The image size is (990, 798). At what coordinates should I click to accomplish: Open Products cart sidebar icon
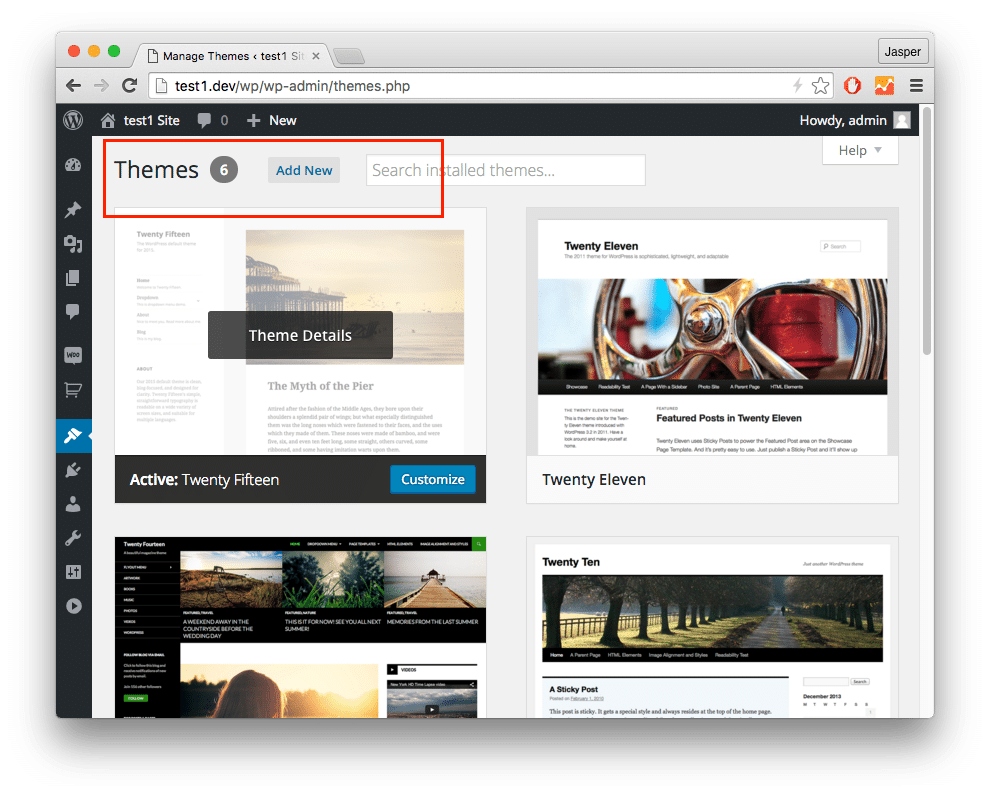pyautogui.click(x=73, y=390)
